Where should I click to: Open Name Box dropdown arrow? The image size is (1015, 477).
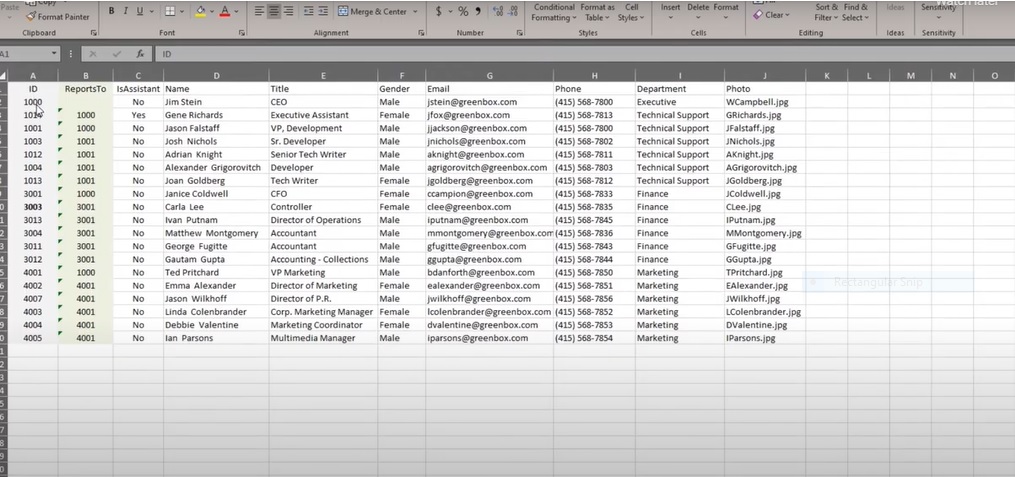point(53,54)
